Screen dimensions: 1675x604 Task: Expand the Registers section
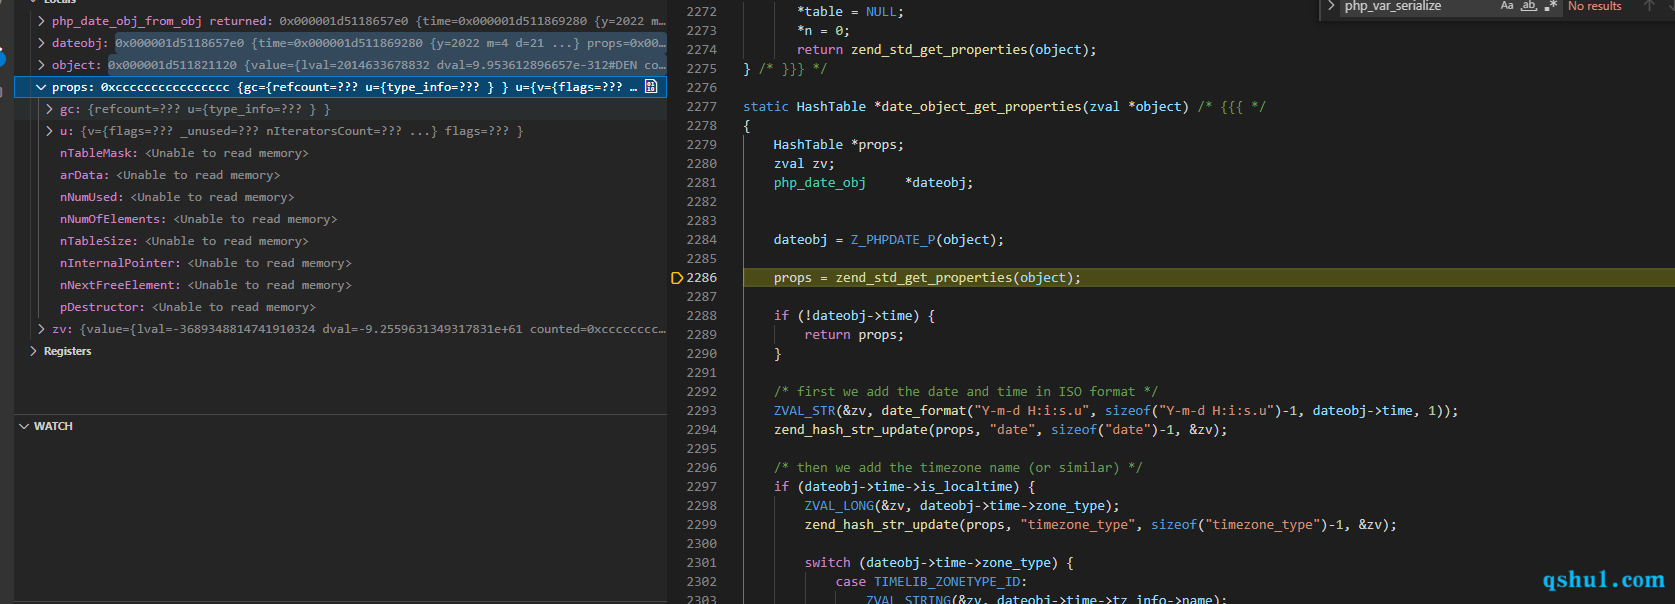point(33,351)
